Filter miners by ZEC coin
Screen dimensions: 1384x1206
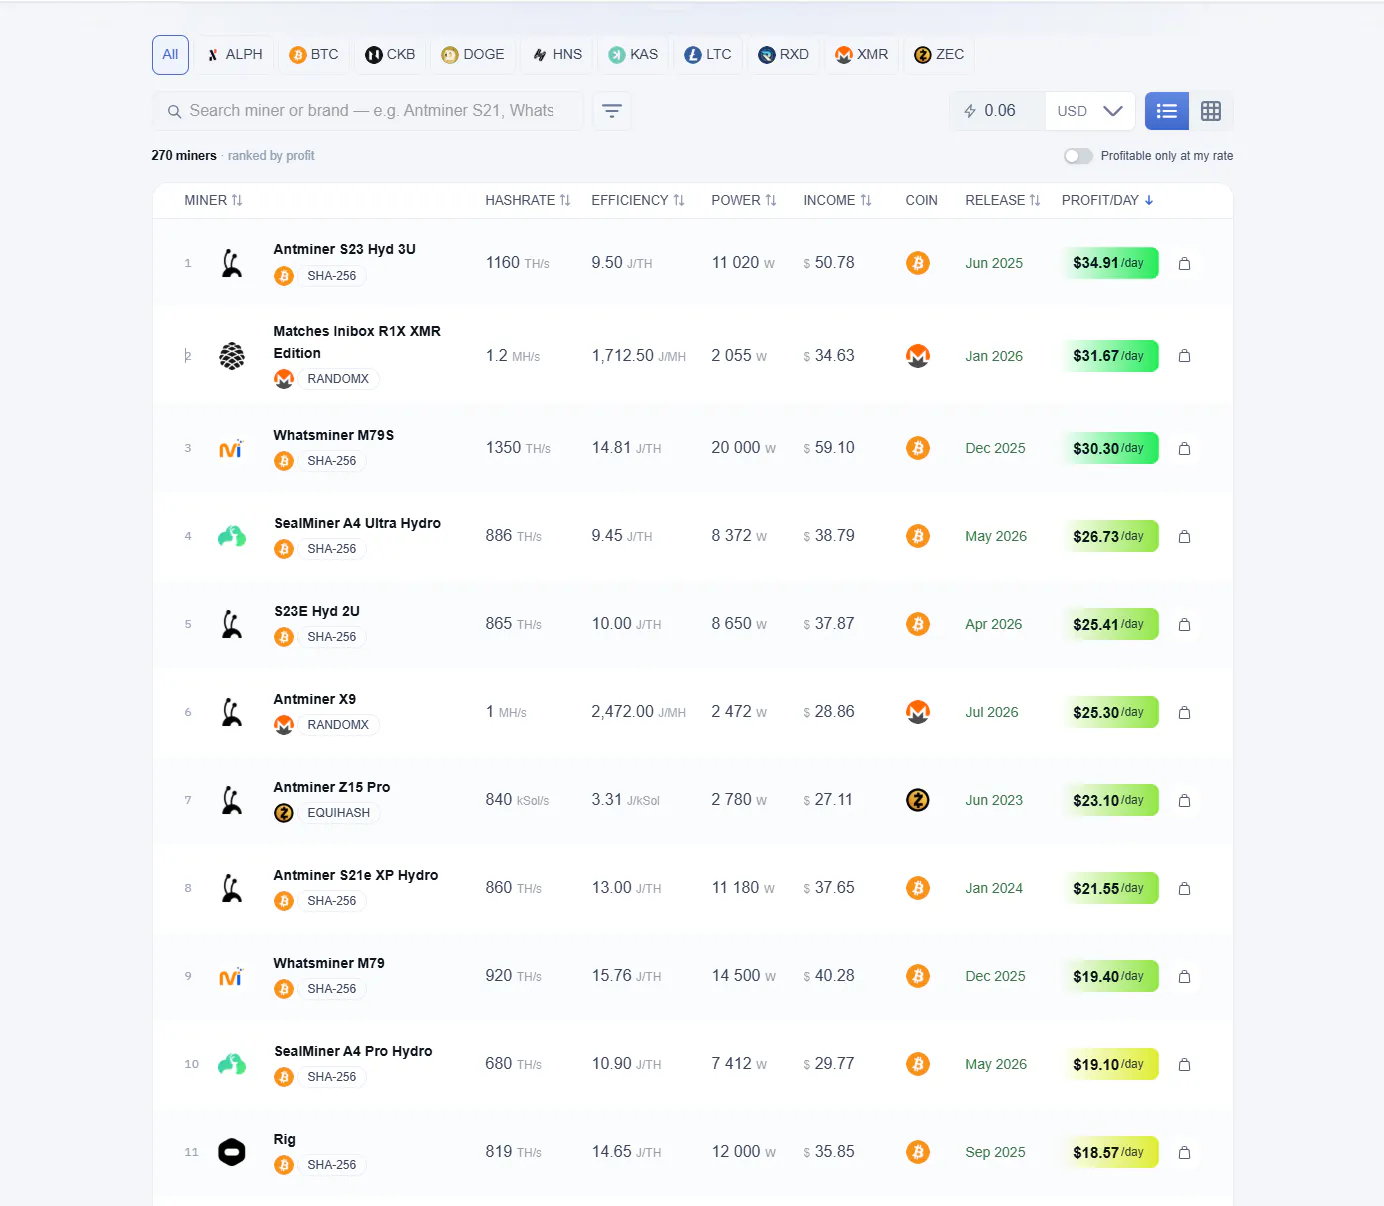939,55
